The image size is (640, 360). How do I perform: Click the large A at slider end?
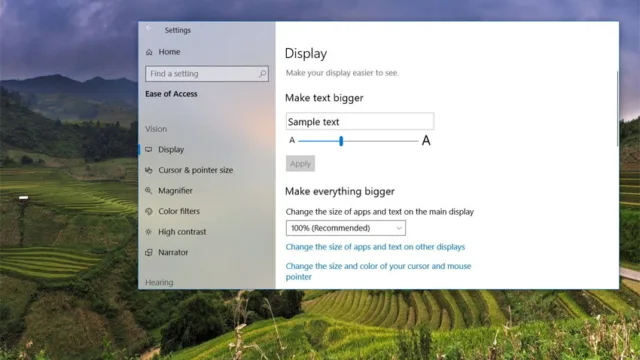point(426,140)
